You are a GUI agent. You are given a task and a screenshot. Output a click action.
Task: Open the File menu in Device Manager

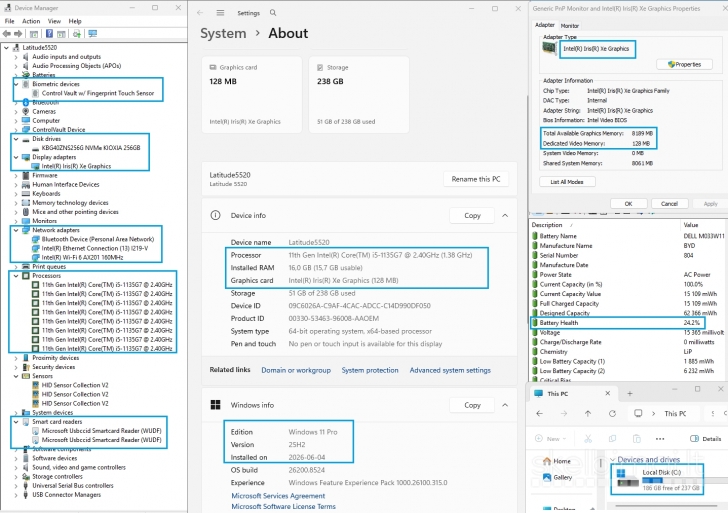click(9, 21)
